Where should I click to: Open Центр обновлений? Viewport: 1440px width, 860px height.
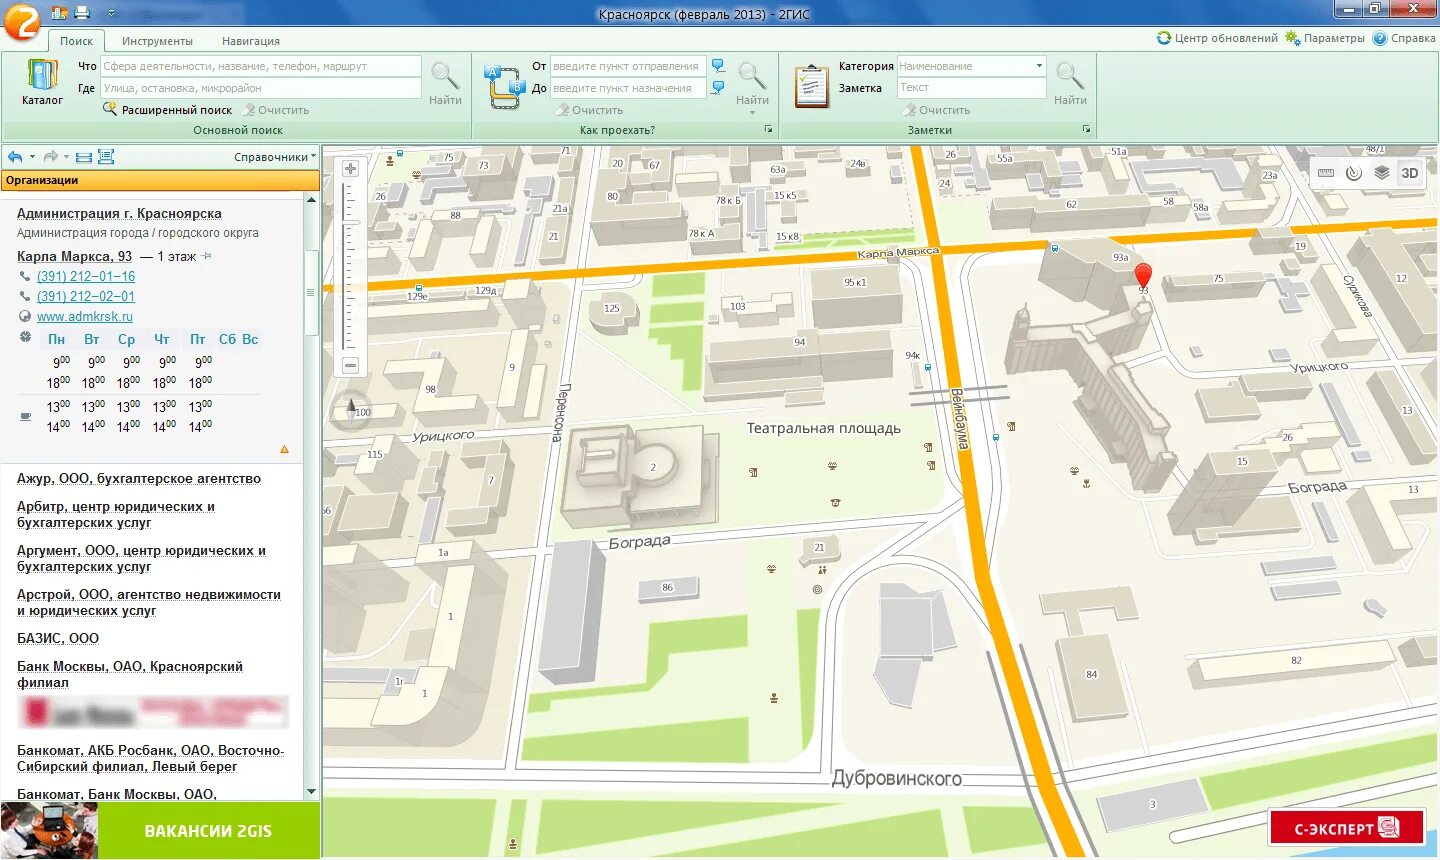click(x=1217, y=38)
